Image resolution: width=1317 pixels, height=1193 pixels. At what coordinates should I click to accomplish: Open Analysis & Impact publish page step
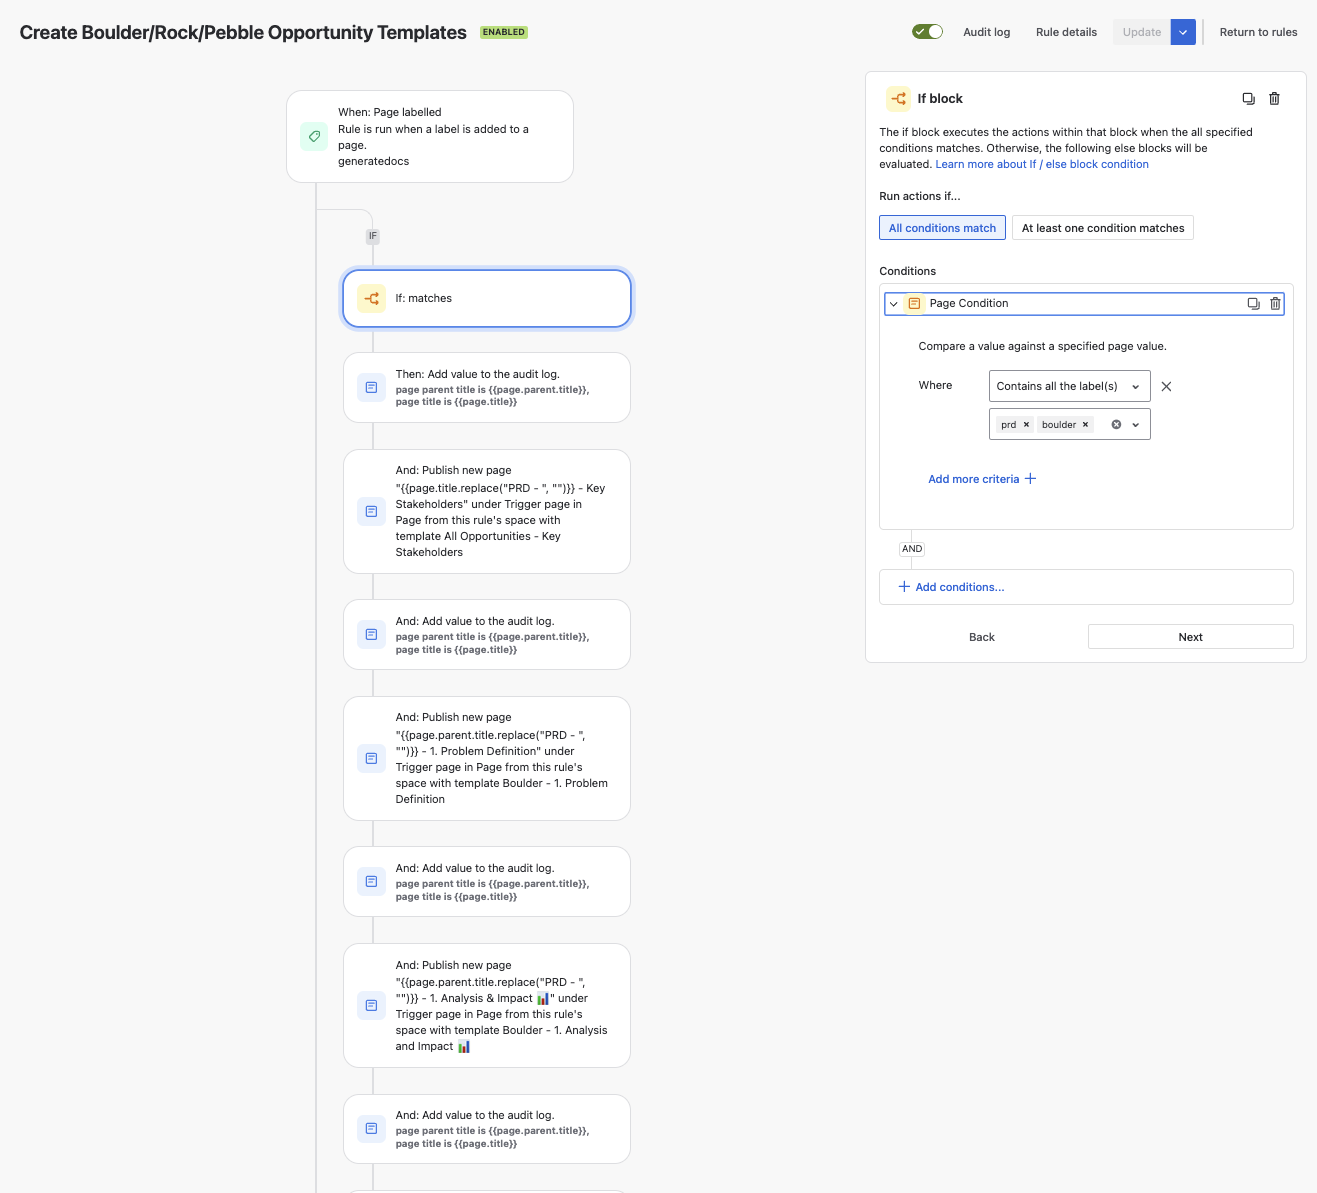[x=487, y=1005]
